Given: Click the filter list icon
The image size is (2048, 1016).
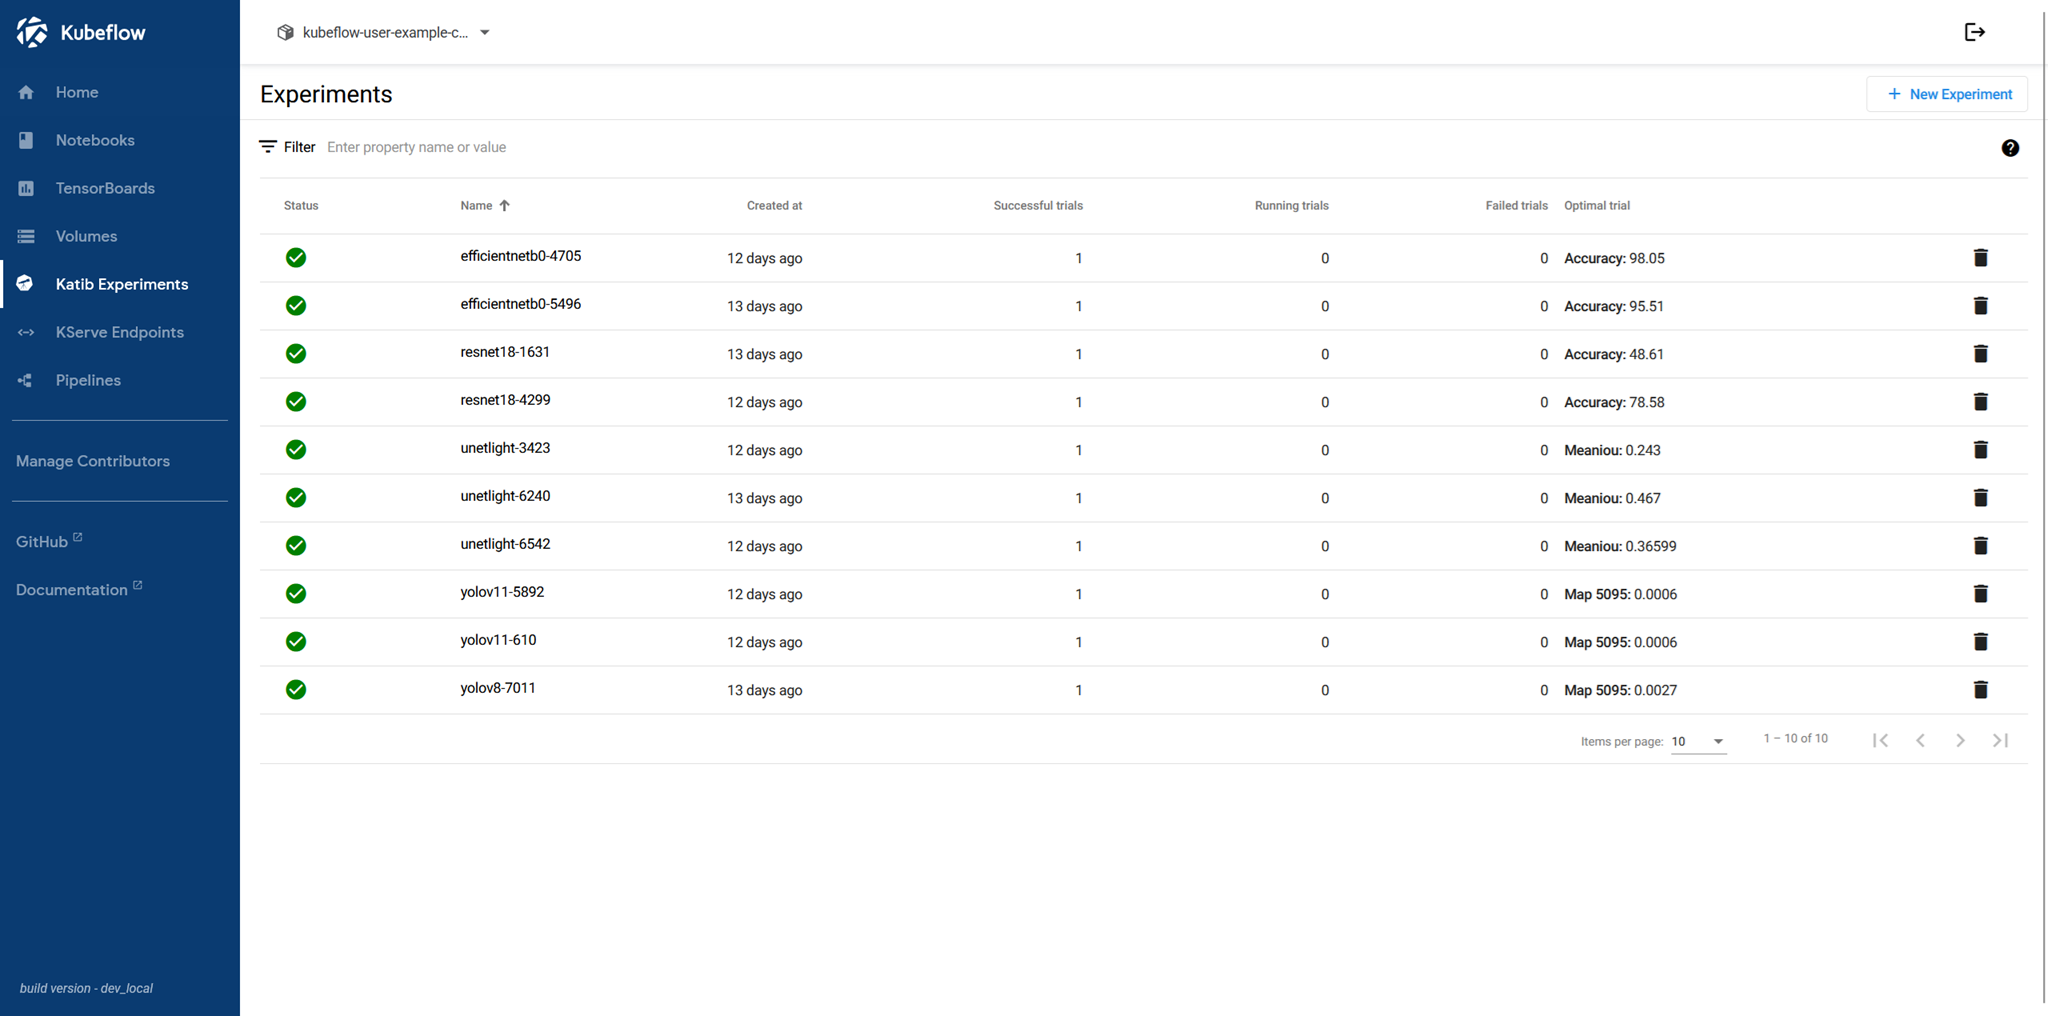Looking at the screenshot, I should 268,147.
